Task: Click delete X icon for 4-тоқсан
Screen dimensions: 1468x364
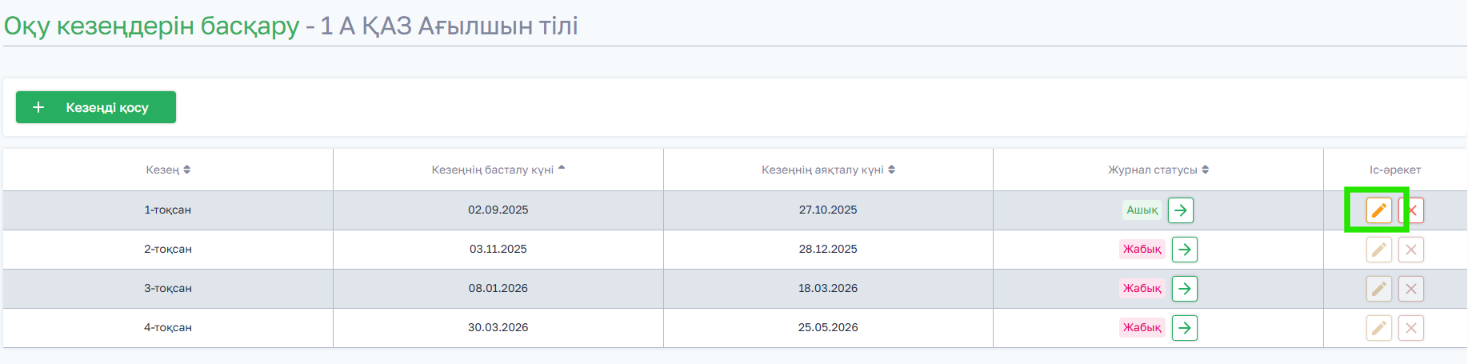Action: pos(1412,327)
